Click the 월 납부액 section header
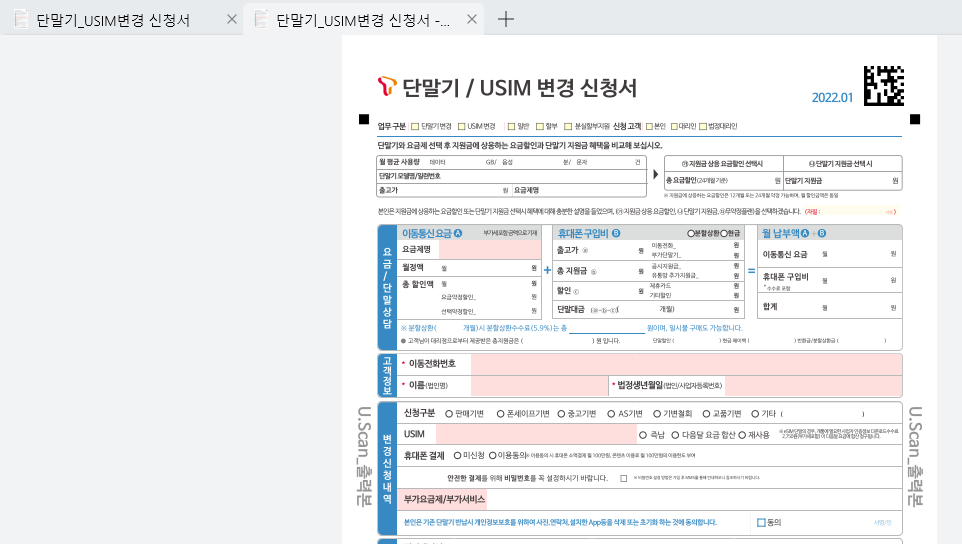The image size is (962, 544). (794, 234)
